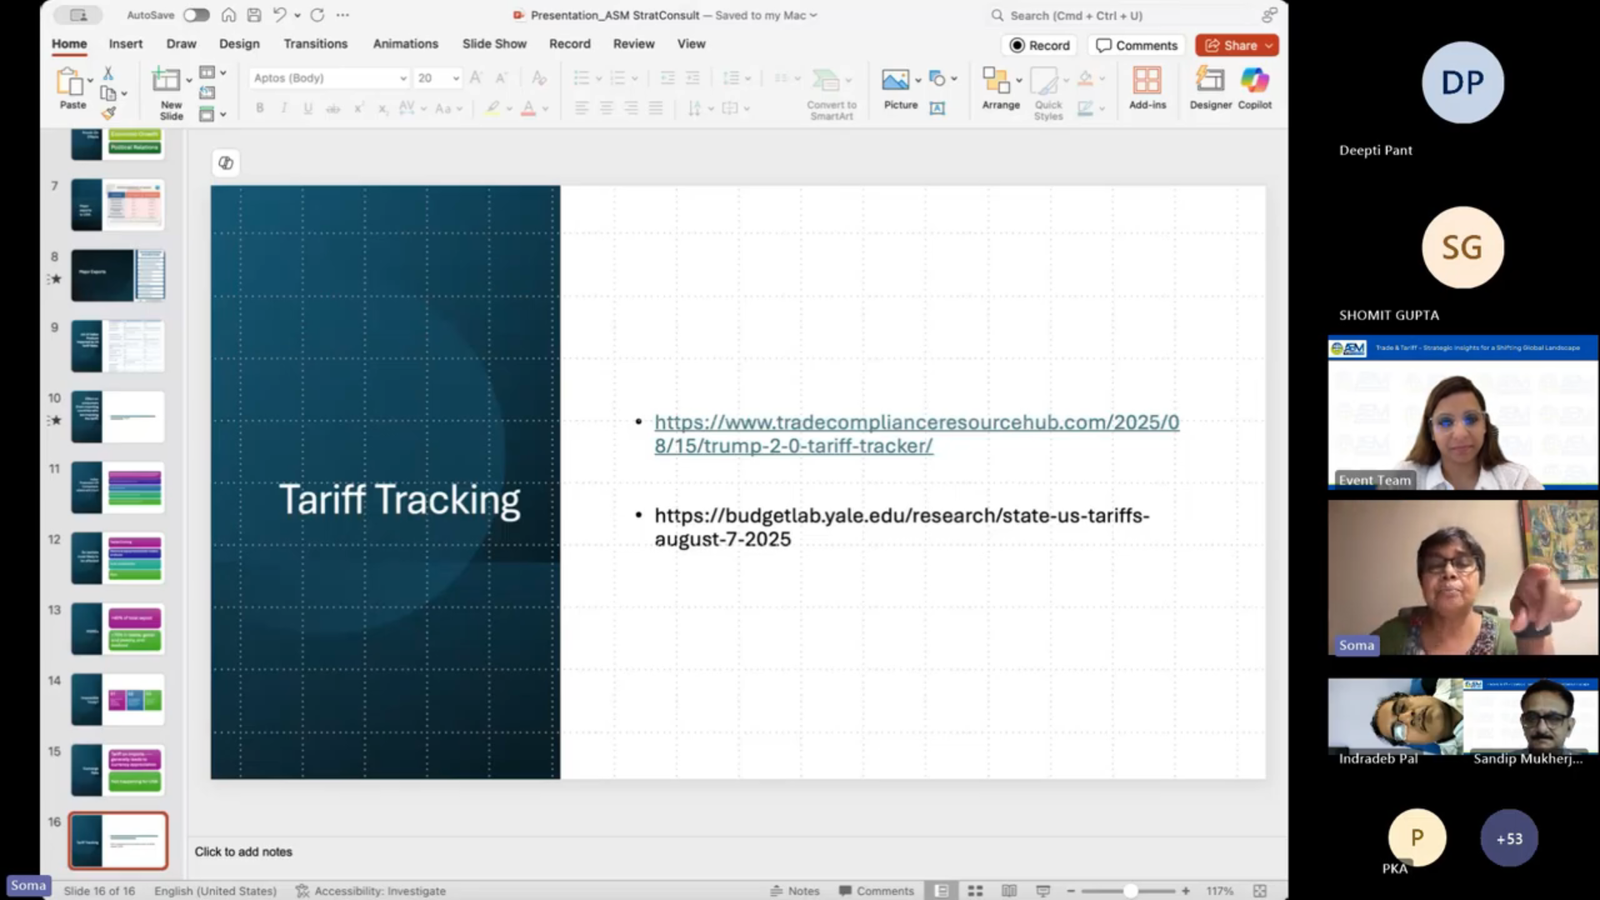
Task: Adjust the zoom slider in status bar
Action: tap(1130, 890)
